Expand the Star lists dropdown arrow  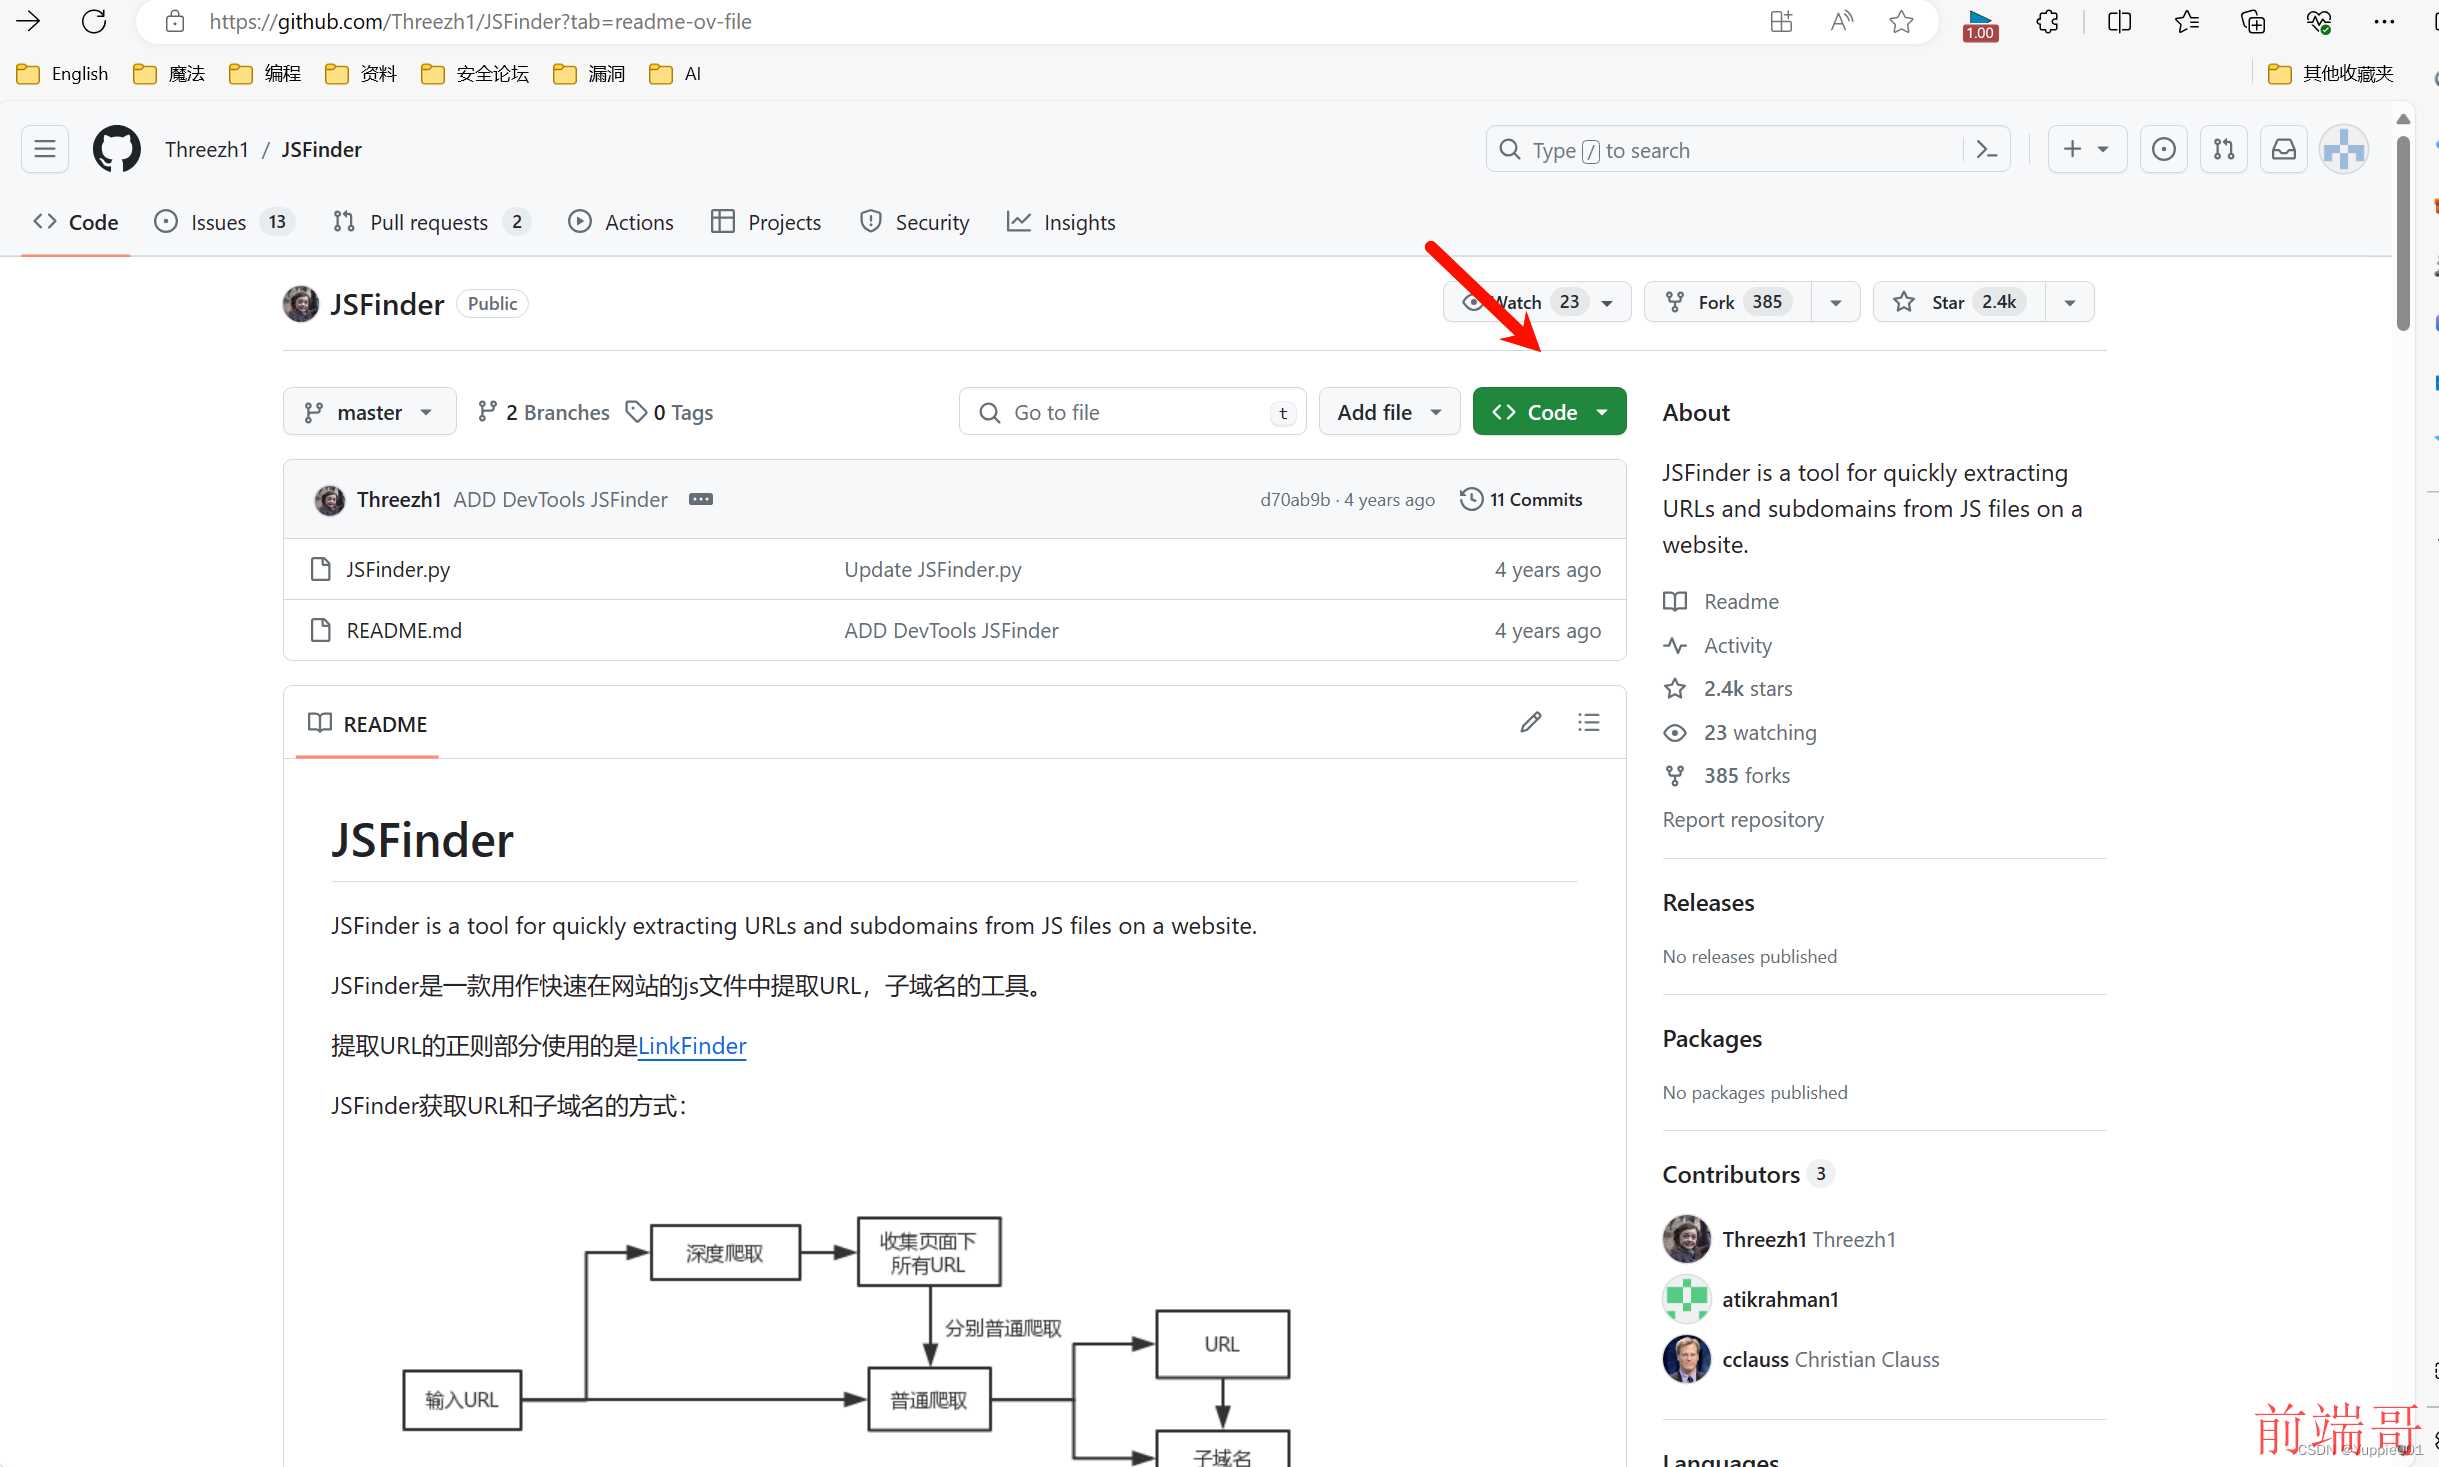click(x=2070, y=302)
